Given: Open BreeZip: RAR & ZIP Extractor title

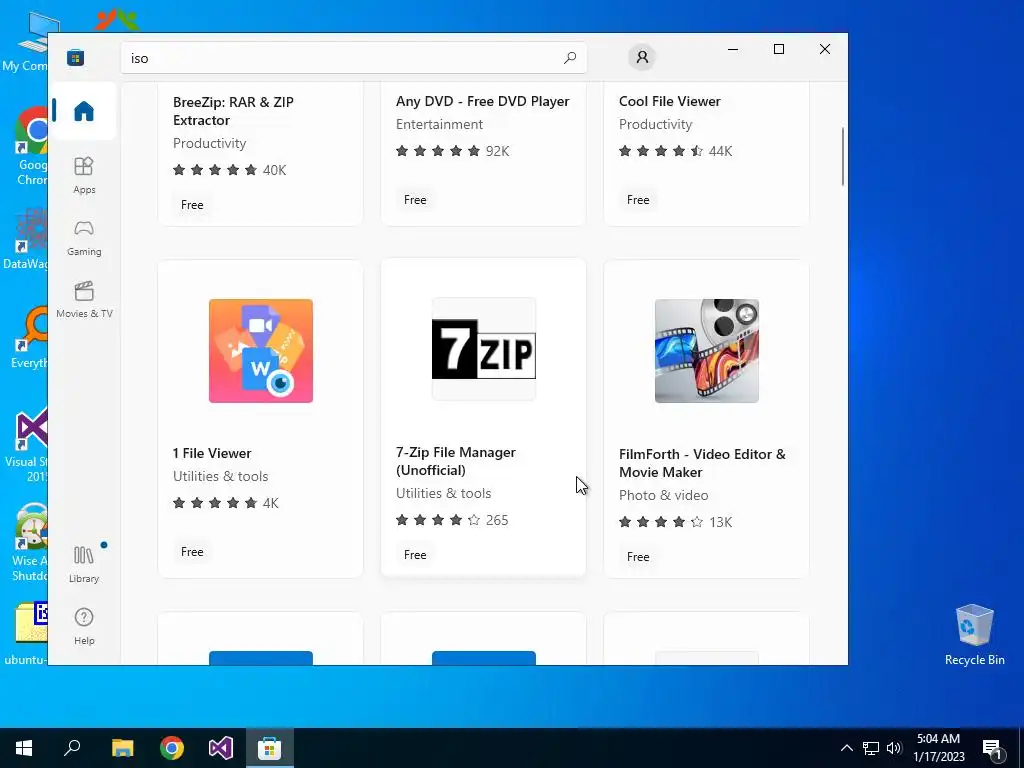Looking at the screenshot, I should [233, 111].
